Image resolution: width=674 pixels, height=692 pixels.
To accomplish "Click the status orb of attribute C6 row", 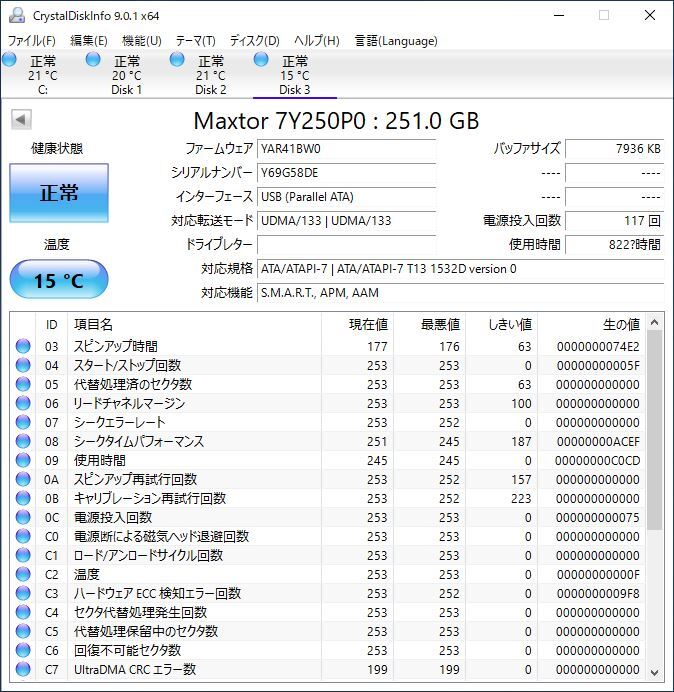I will coord(23,650).
